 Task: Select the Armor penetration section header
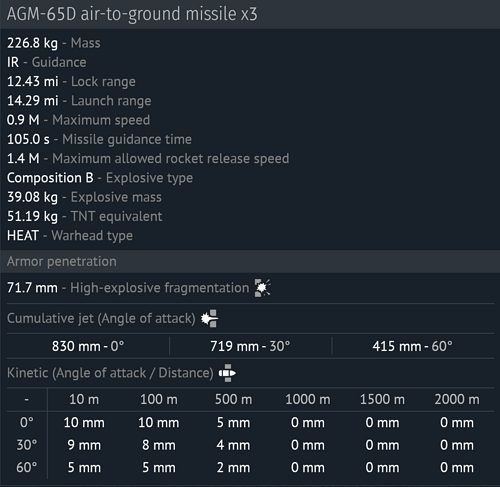click(62, 261)
